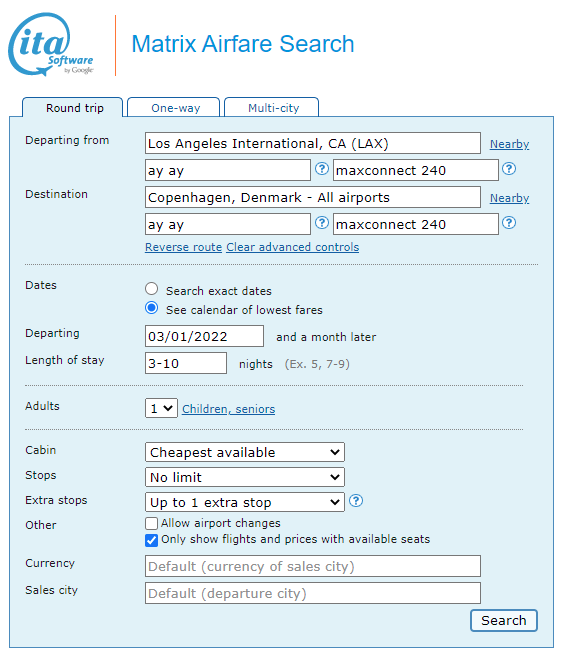Uncheck Only show flights with available seats
Screen dimensions: 577x668
click(x=151, y=540)
